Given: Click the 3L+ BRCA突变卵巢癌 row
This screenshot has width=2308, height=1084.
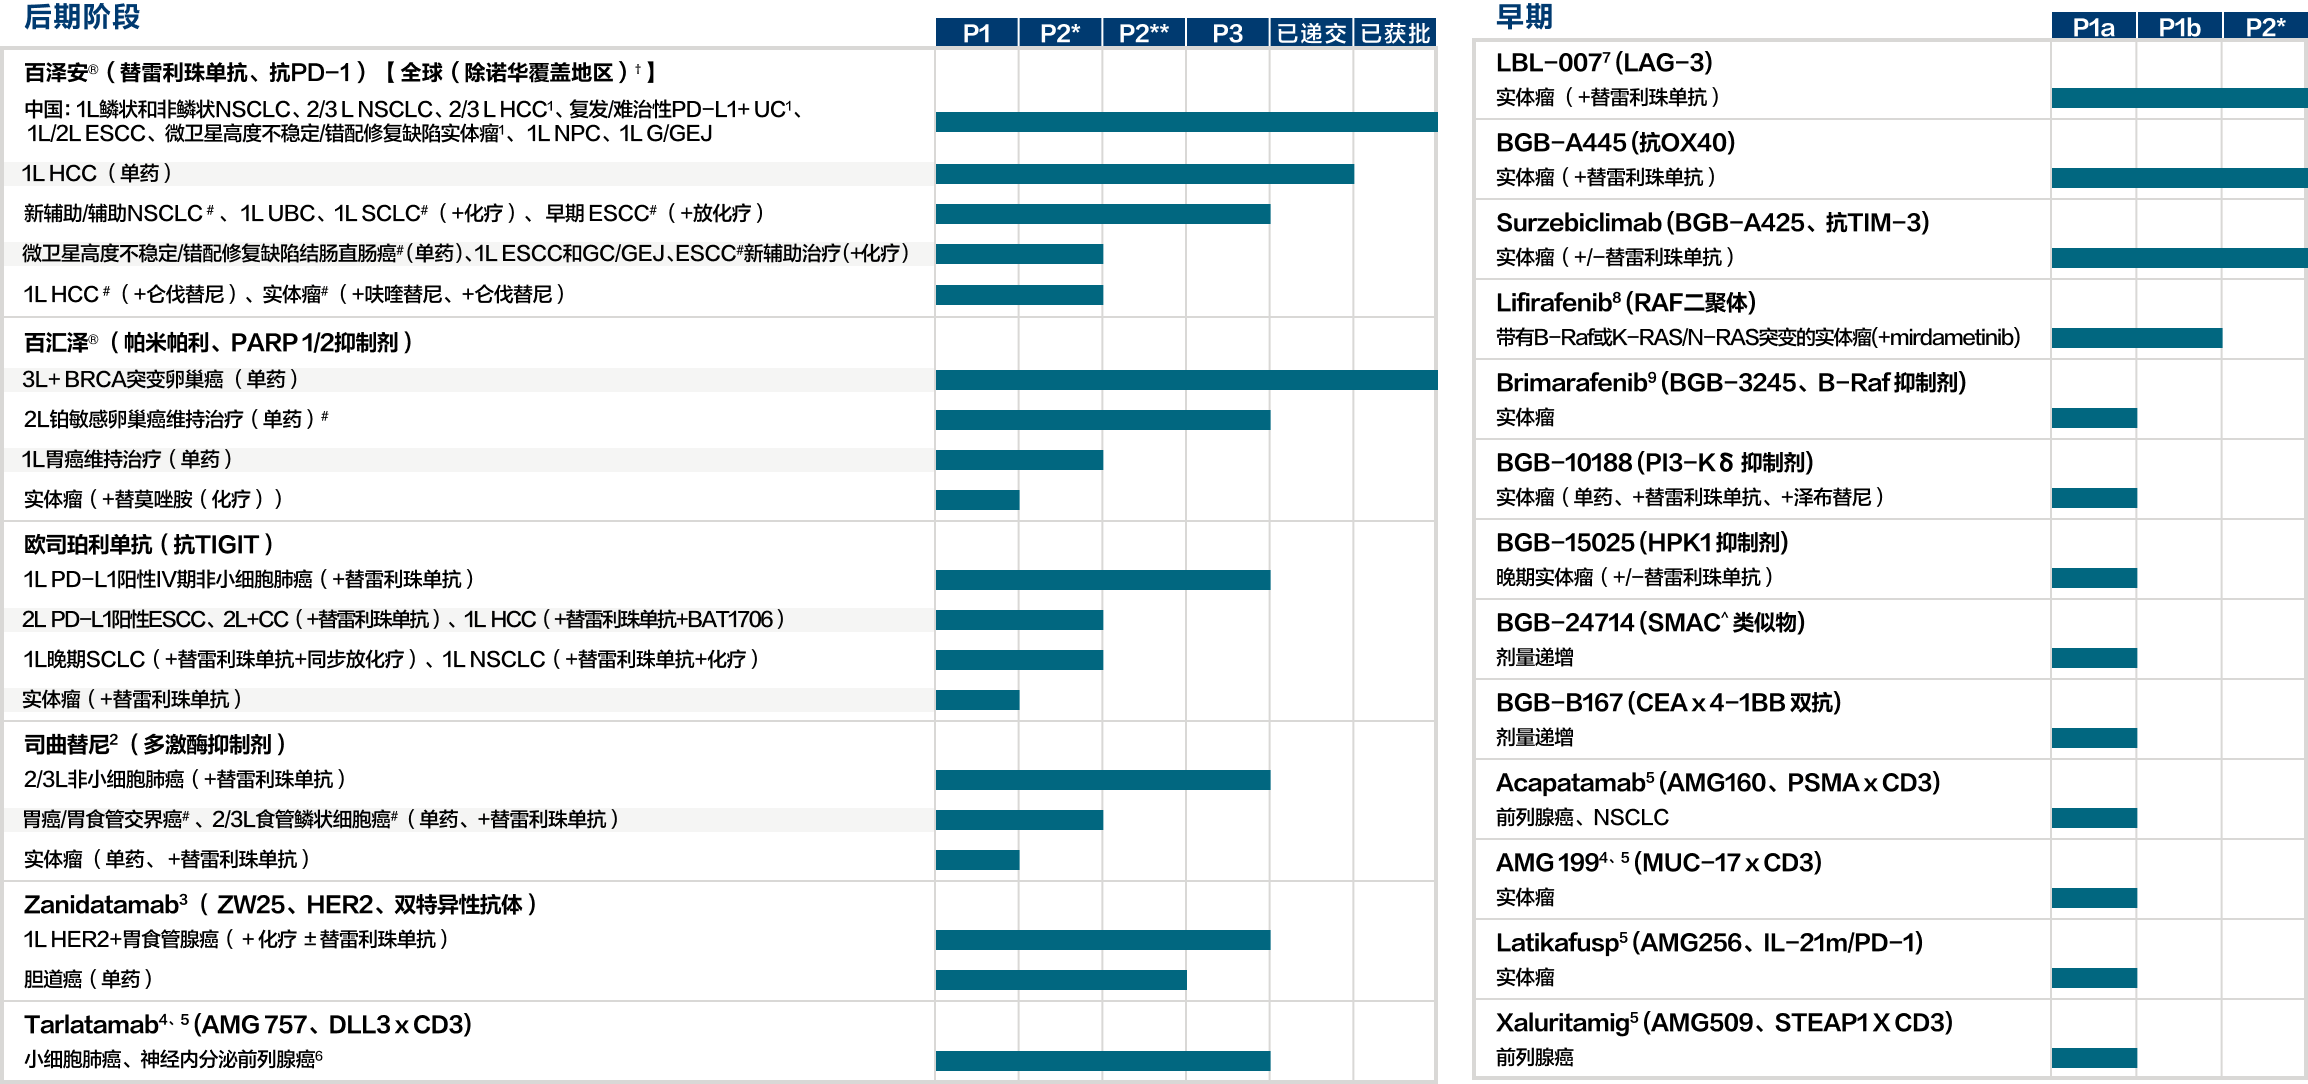Looking at the screenshot, I should (x=160, y=379).
